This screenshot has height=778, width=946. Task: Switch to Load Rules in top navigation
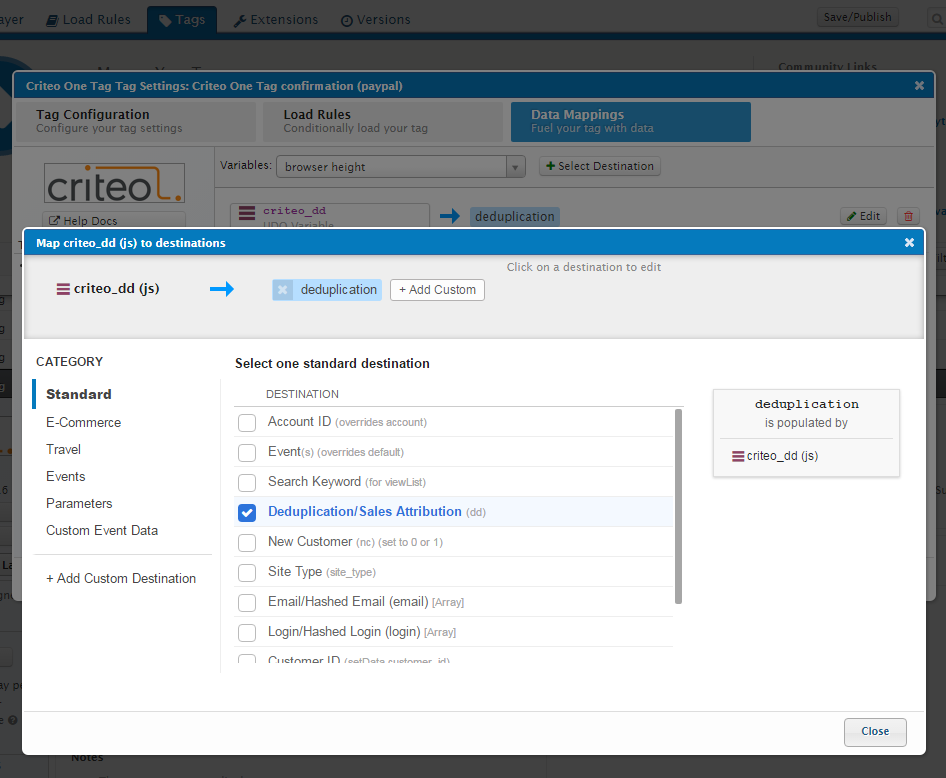click(89, 20)
